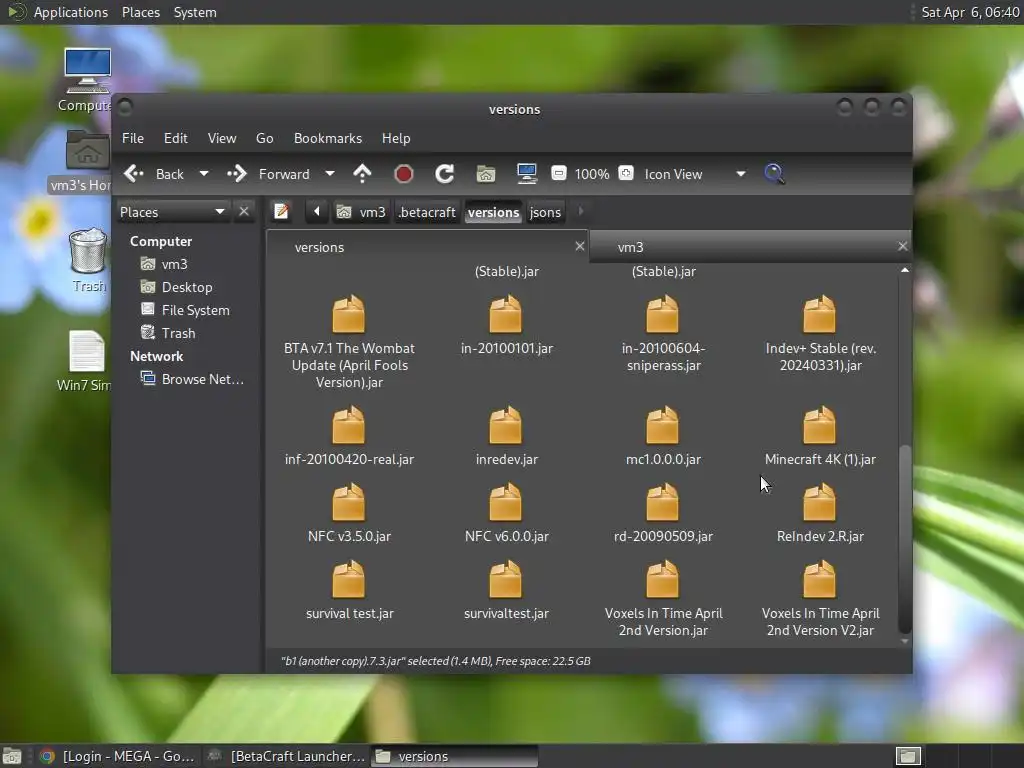Click the Reload button in toolbar
This screenshot has height=768, width=1024.
(x=445, y=174)
